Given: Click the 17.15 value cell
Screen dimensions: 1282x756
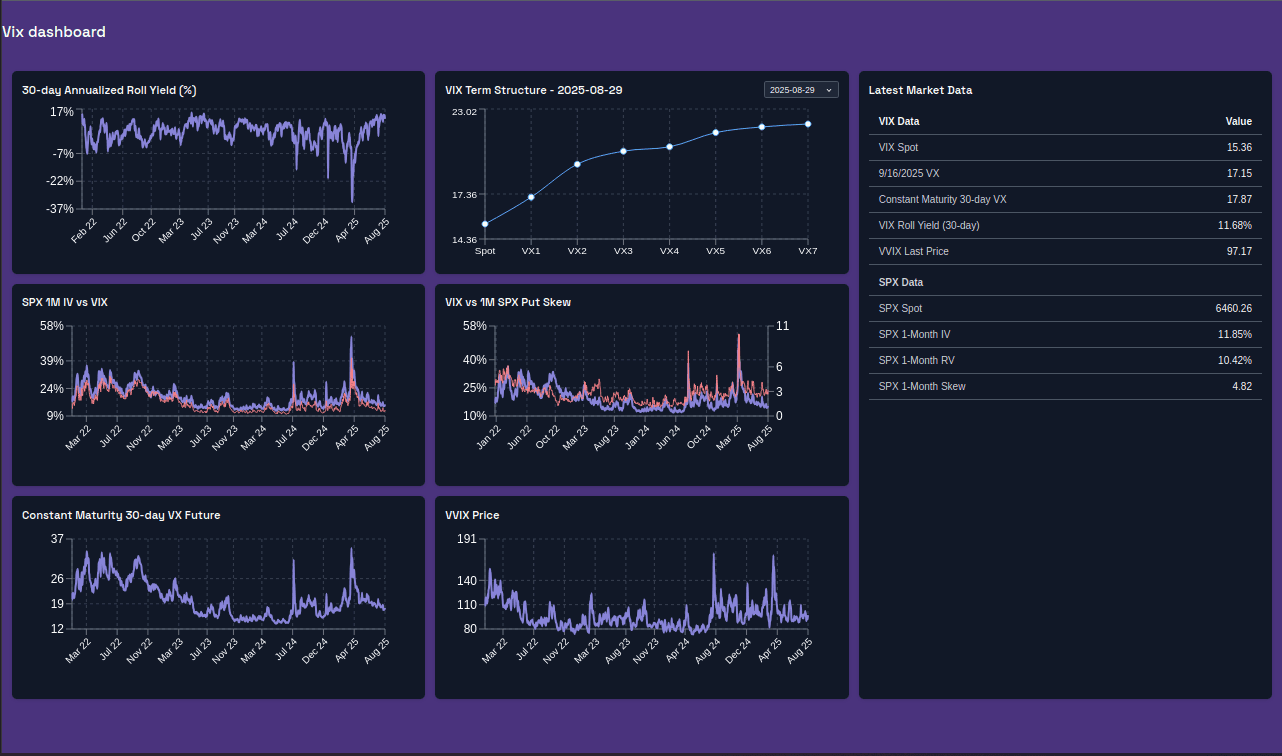Looking at the screenshot, I should coord(1239,173).
